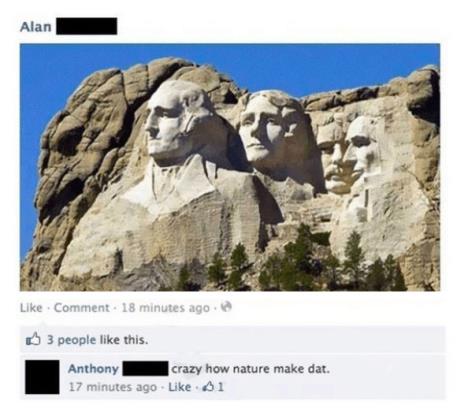Open the like count 1 on the comment

coord(221,387)
